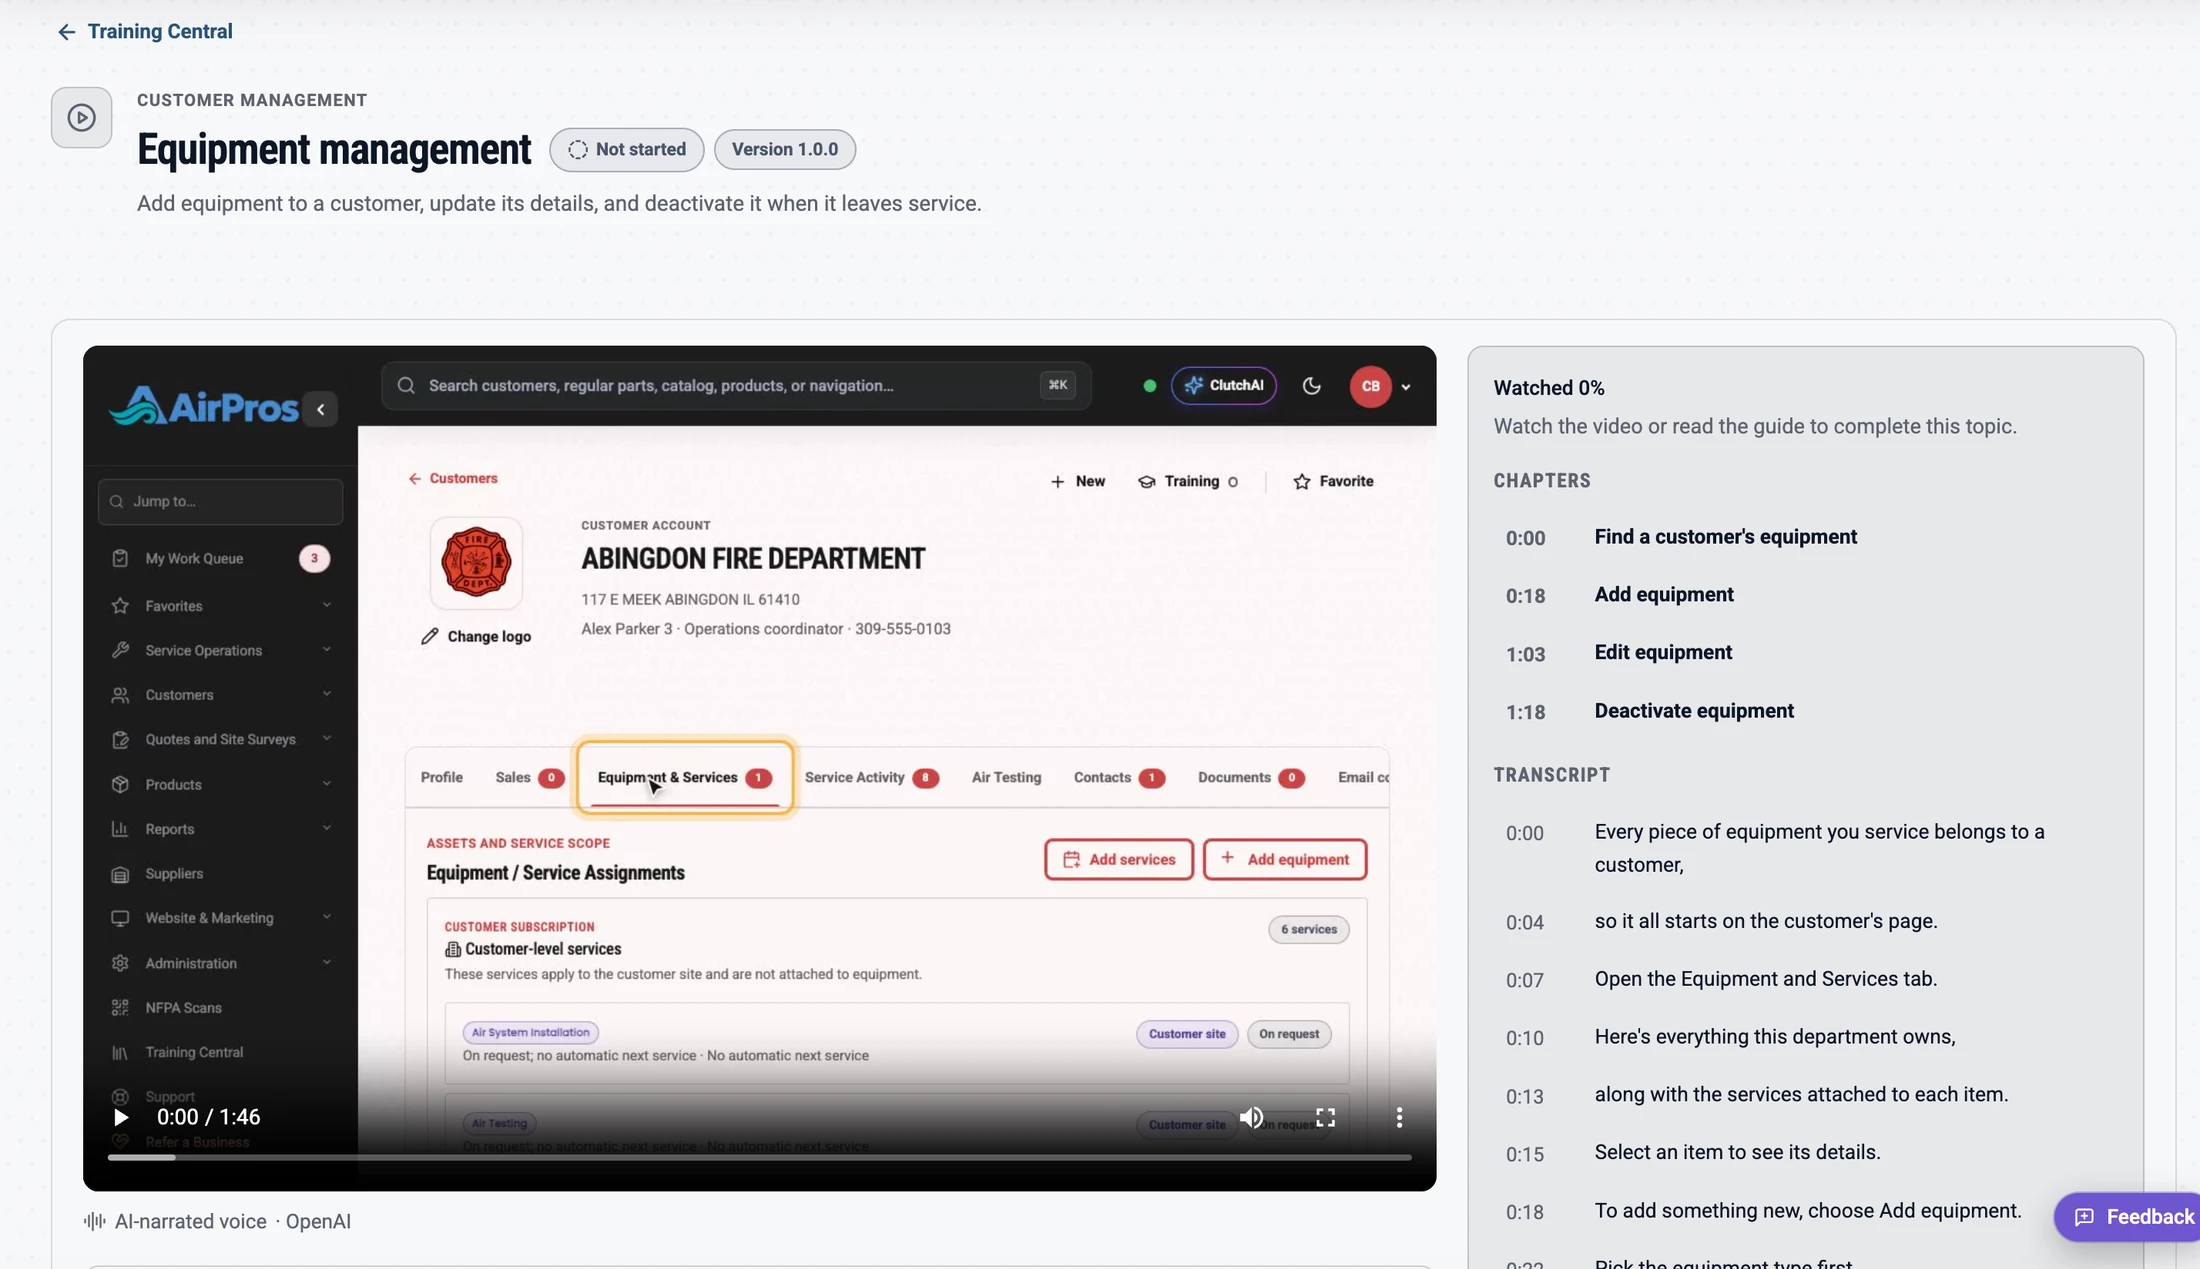The width and height of the screenshot is (2200, 1269).
Task: Click the New plus button
Action: click(1077, 481)
